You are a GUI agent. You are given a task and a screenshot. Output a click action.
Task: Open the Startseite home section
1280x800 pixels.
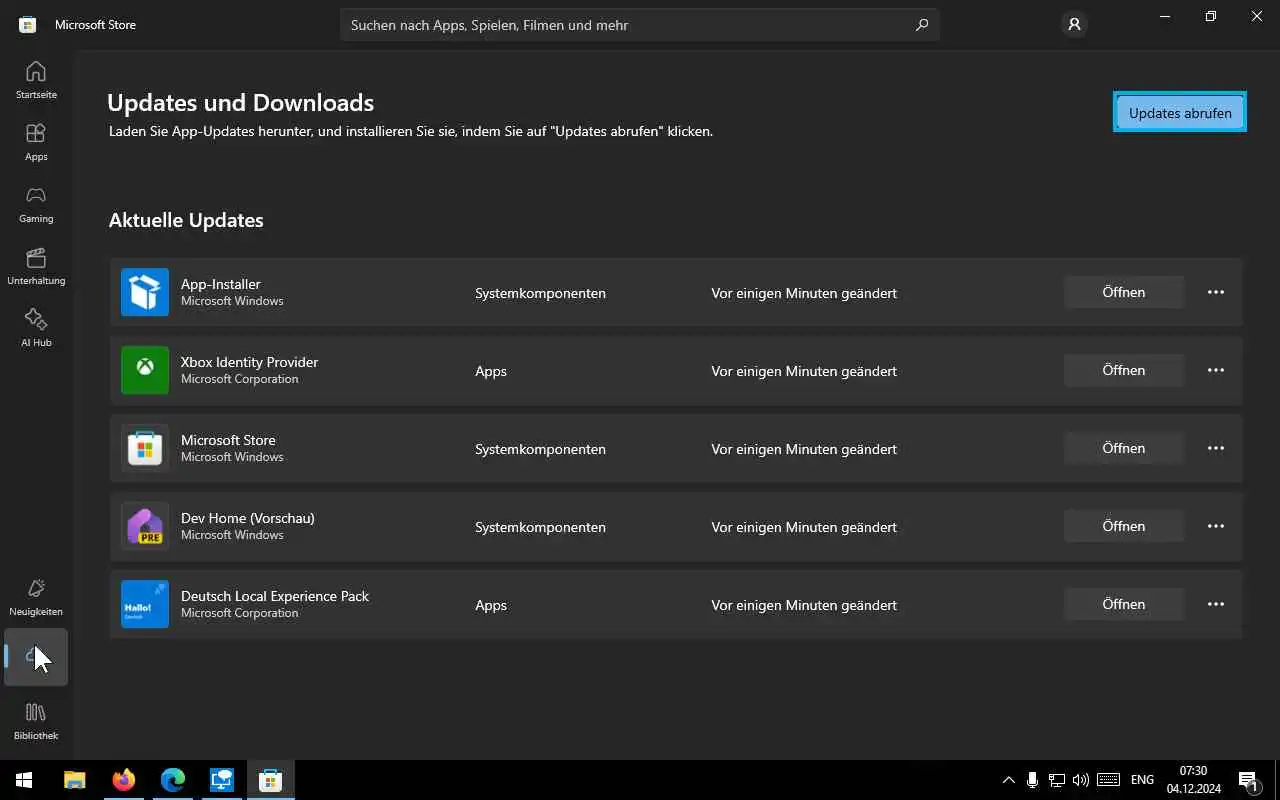click(x=36, y=80)
